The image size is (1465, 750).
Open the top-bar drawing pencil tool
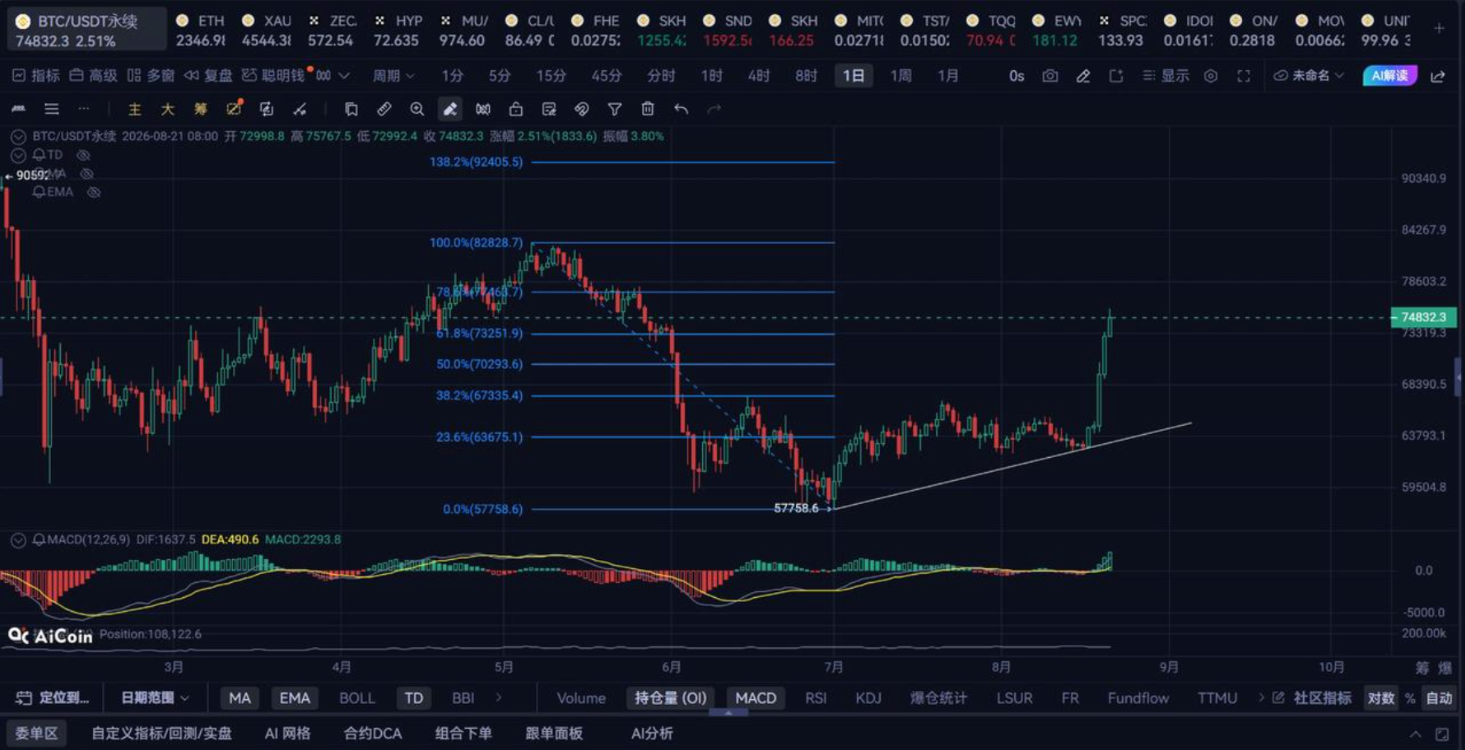point(1083,76)
